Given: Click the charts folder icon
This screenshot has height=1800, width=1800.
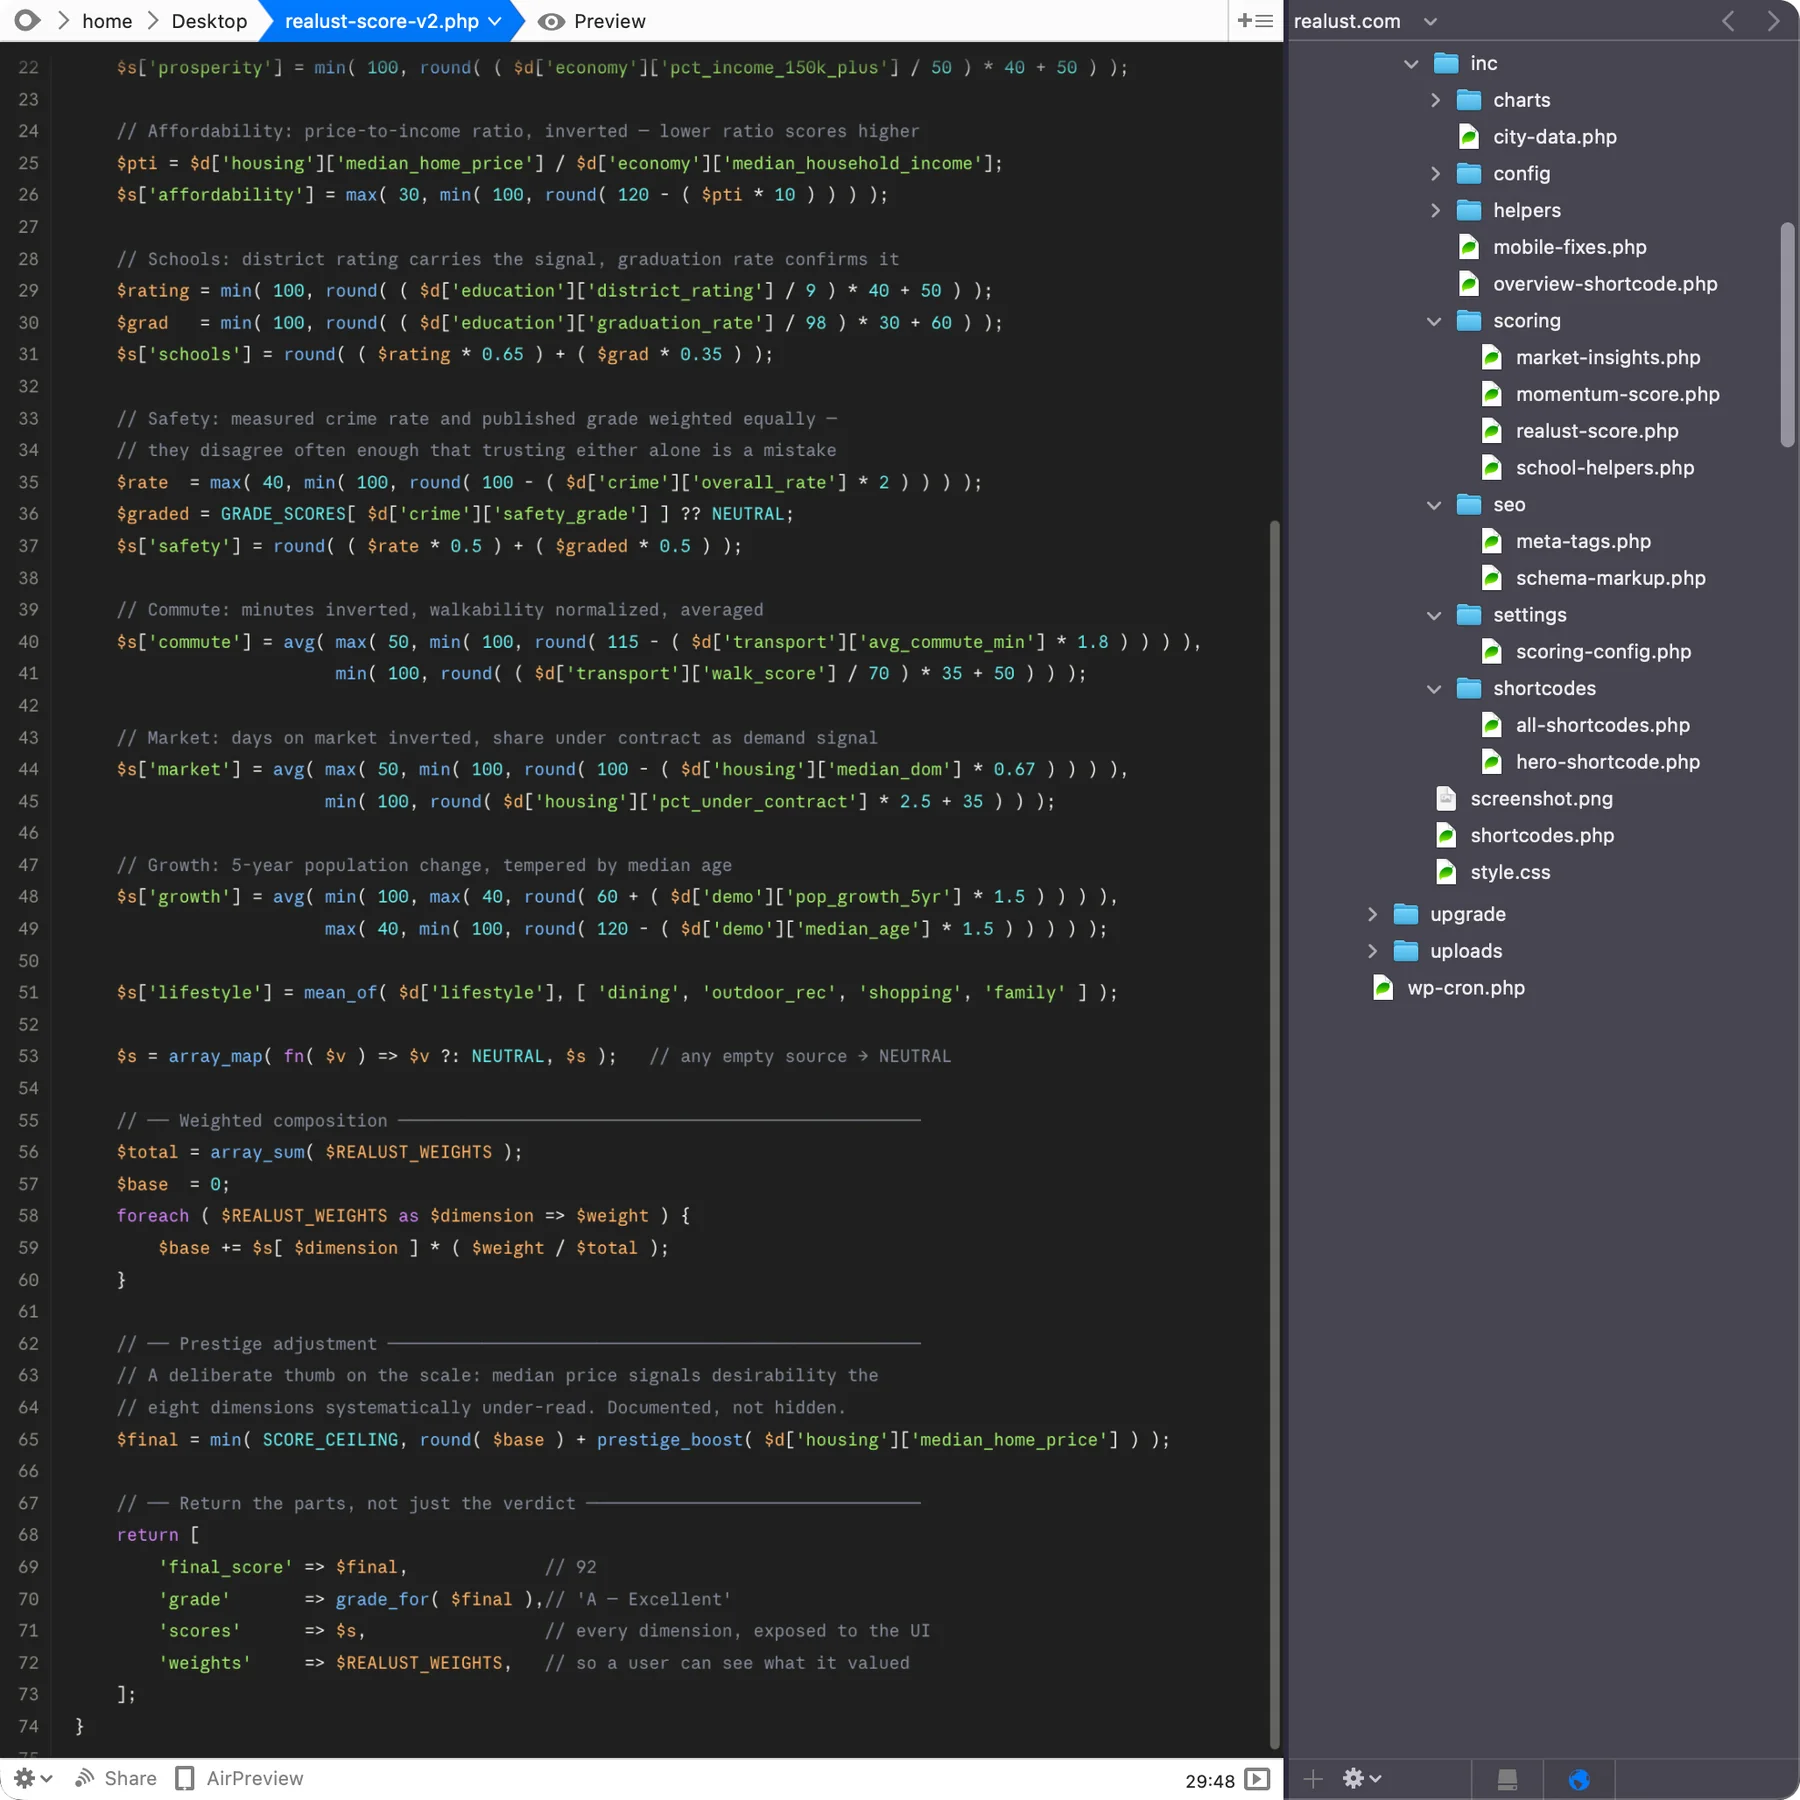Looking at the screenshot, I should point(1468,100).
